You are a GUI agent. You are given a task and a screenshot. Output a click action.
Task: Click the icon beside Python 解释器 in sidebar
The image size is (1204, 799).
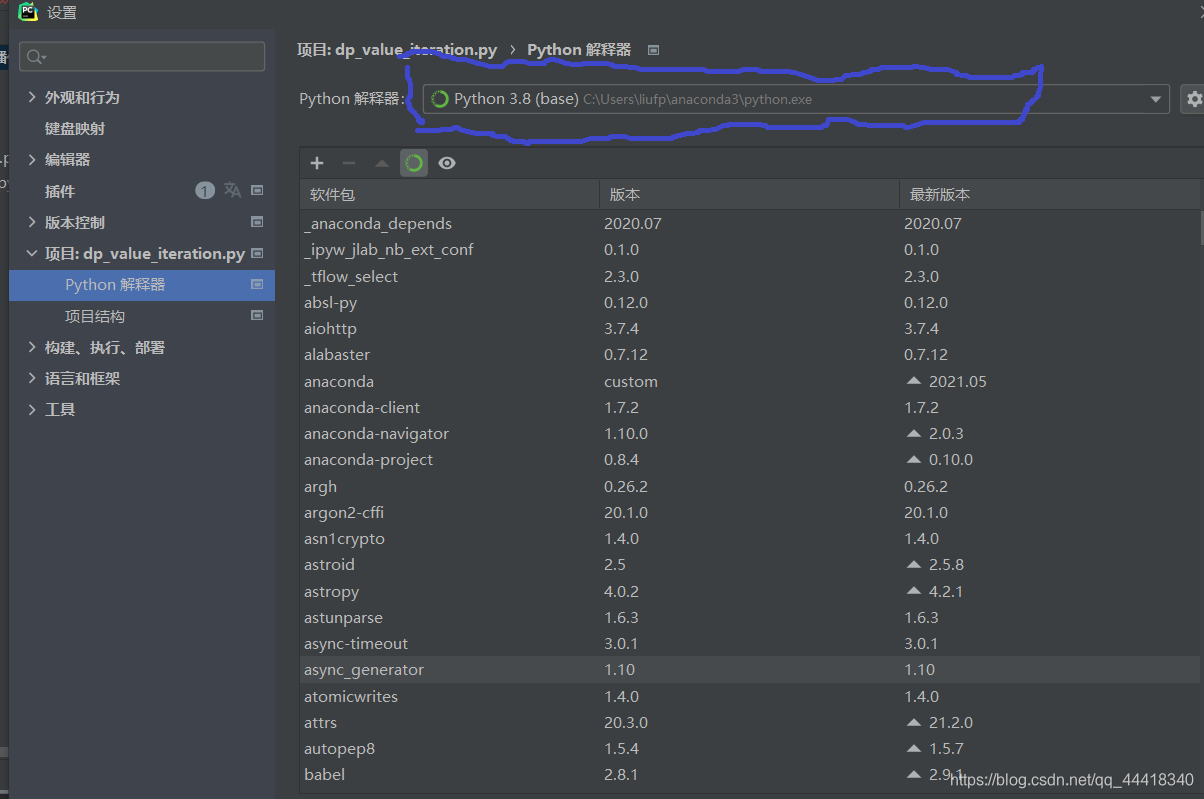click(x=257, y=285)
